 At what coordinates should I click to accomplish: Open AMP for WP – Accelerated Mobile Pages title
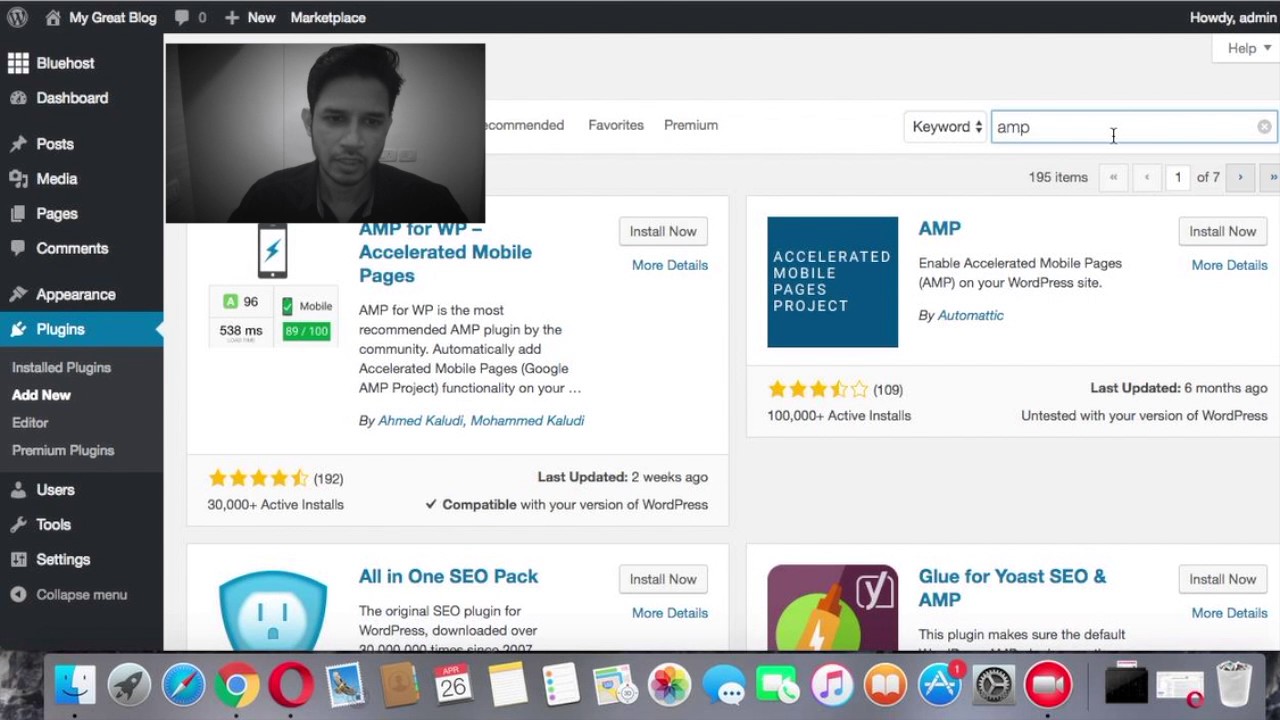pos(445,252)
